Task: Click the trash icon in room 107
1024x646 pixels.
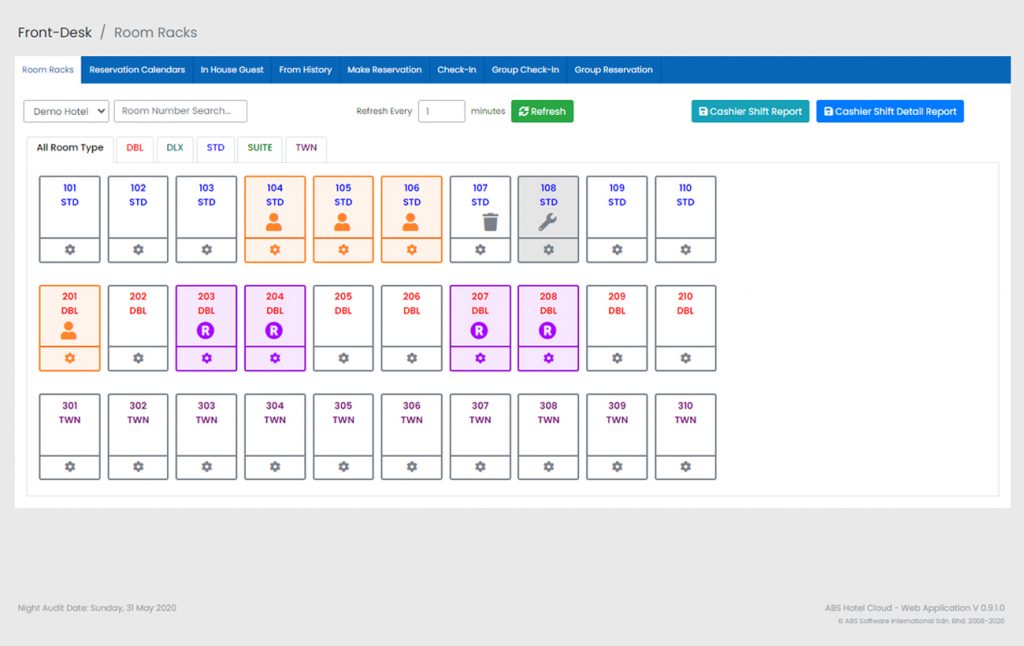Action: pos(480,222)
